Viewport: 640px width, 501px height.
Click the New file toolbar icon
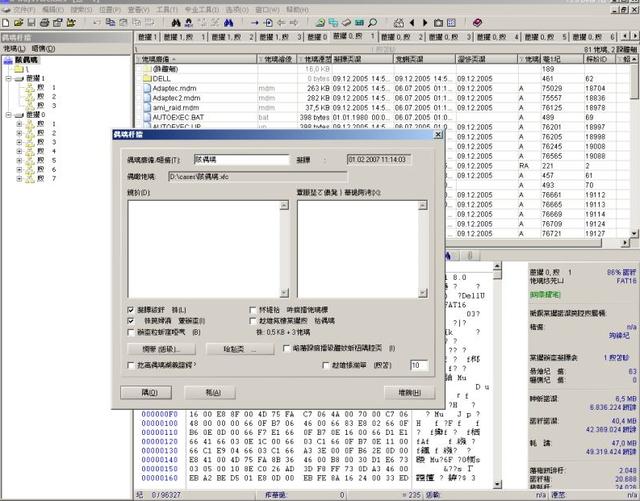tap(6, 23)
